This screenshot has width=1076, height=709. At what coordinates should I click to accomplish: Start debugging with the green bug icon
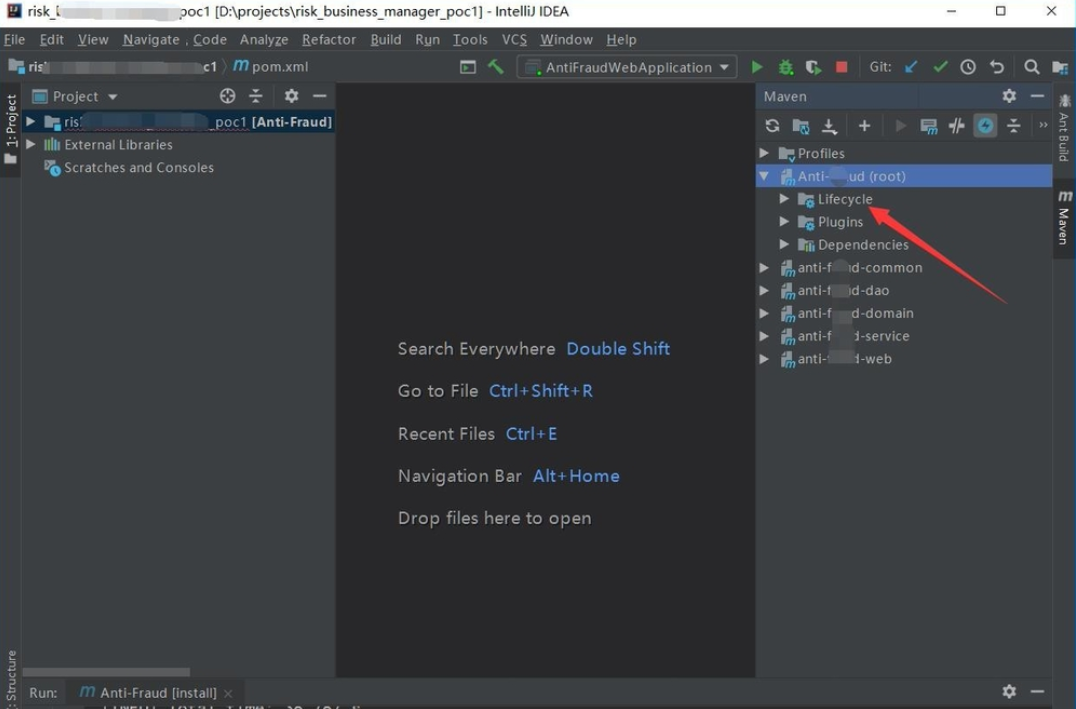786,67
